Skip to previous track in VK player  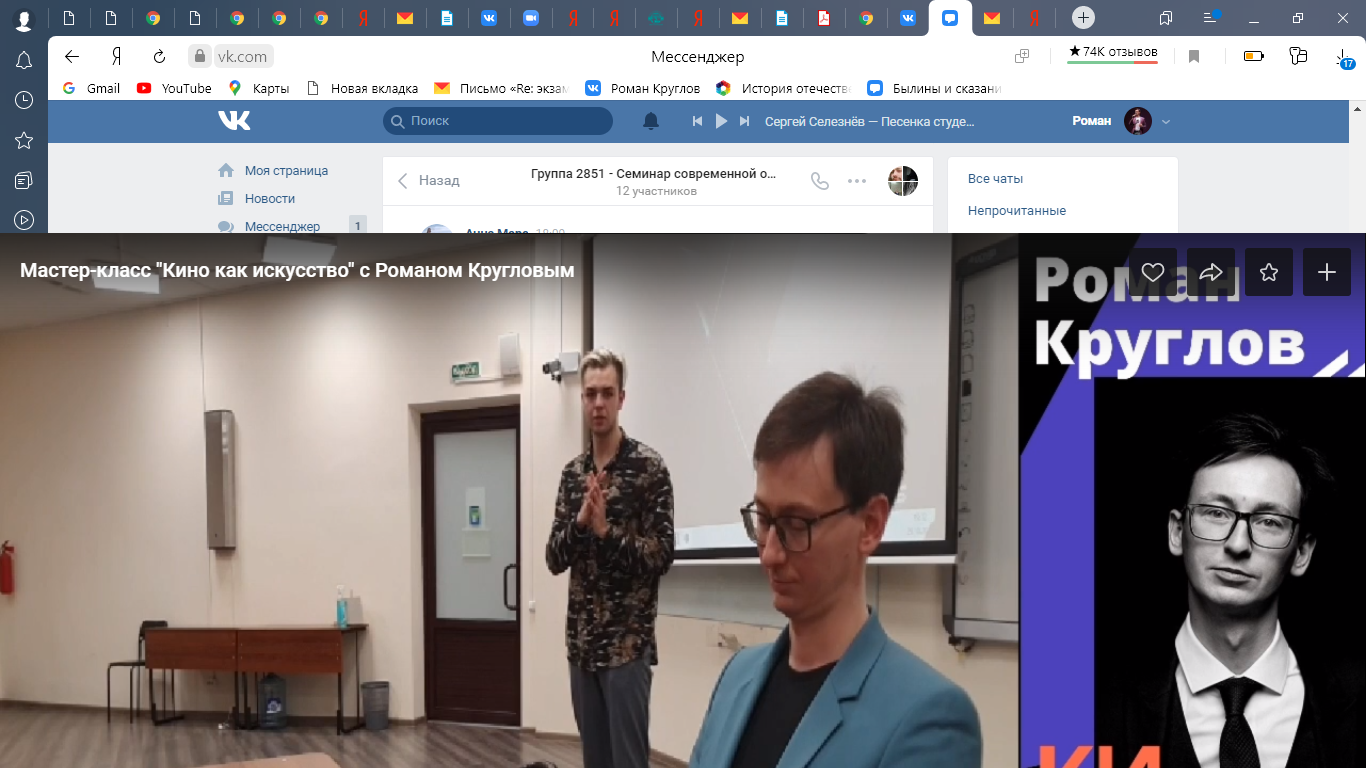click(x=698, y=121)
